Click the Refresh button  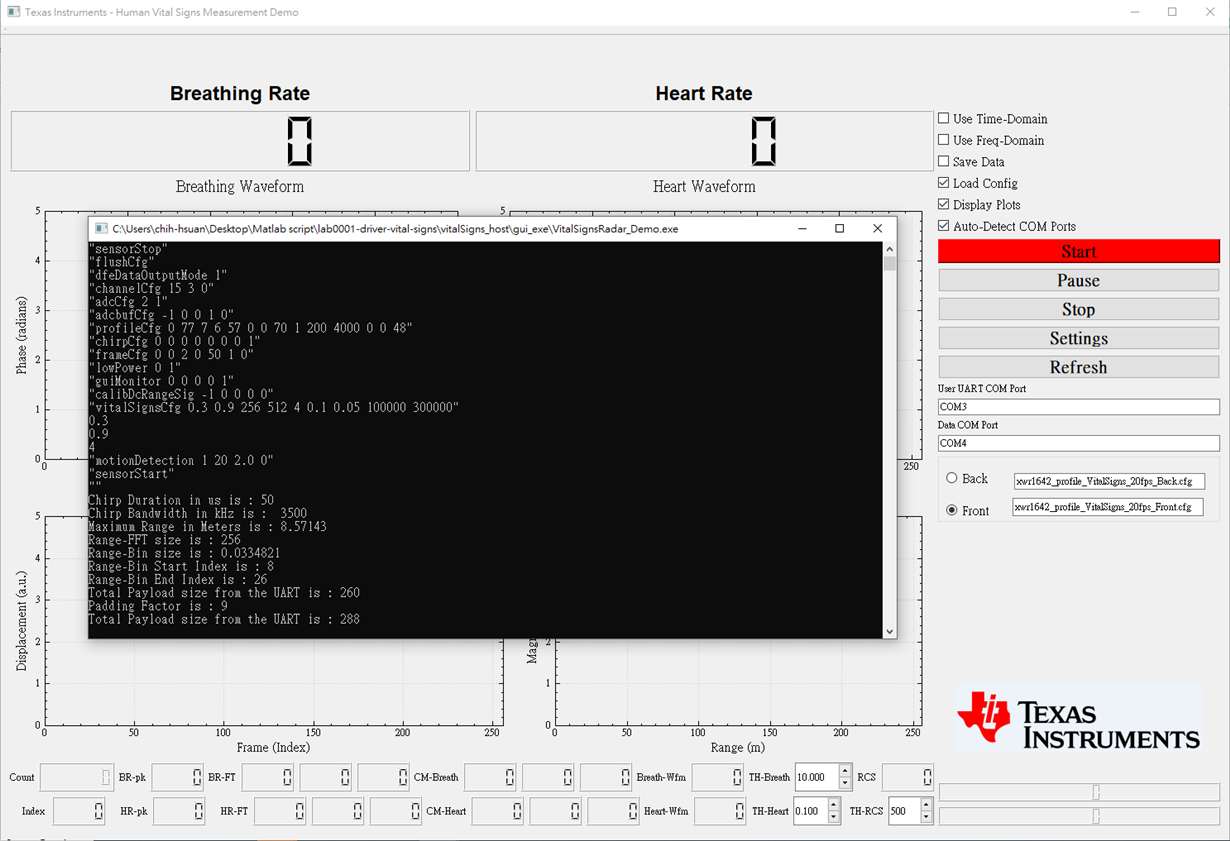(x=1079, y=367)
